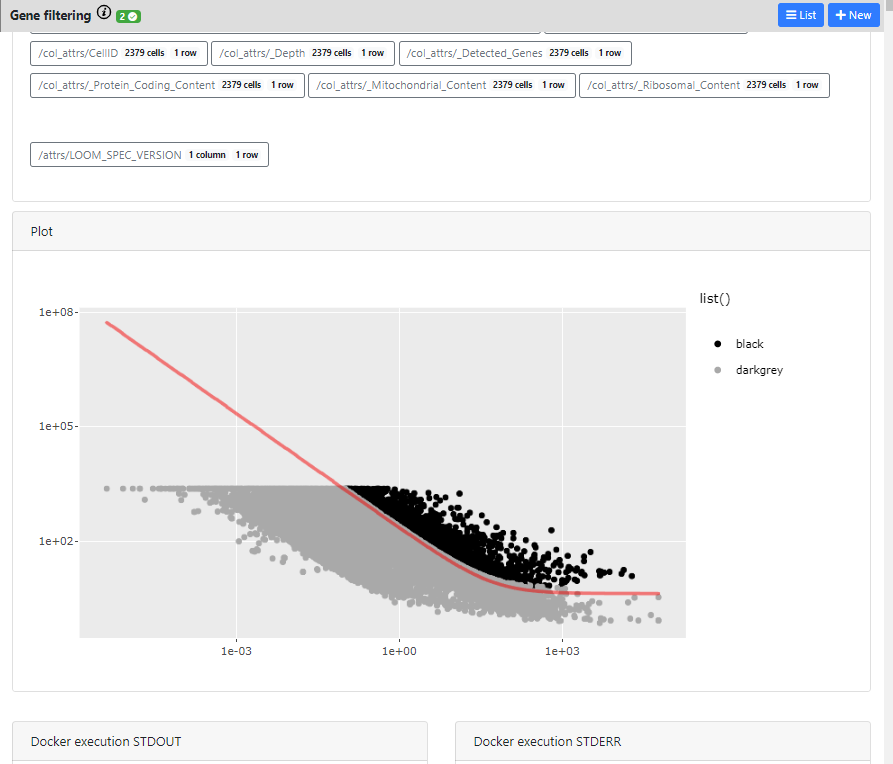
Task: Open the List view
Action: (x=800, y=15)
